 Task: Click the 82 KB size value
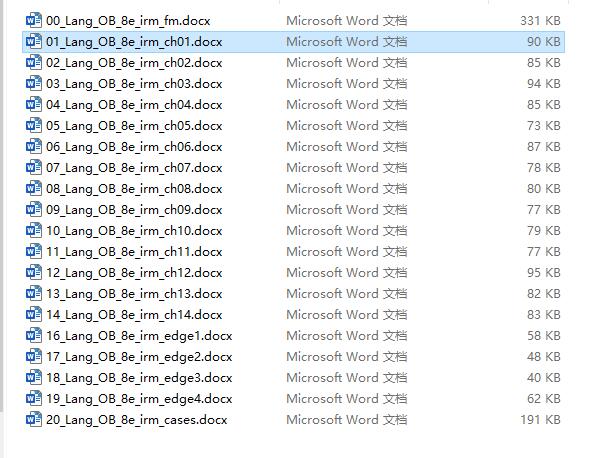coord(544,293)
